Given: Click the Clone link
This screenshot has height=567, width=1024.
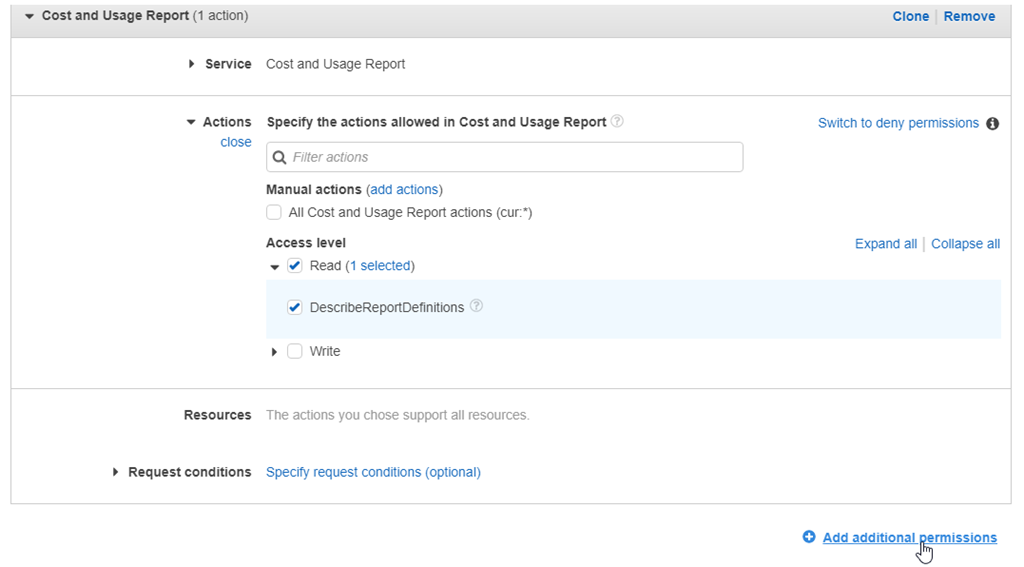Looking at the screenshot, I should pyautogui.click(x=910, y=17).
